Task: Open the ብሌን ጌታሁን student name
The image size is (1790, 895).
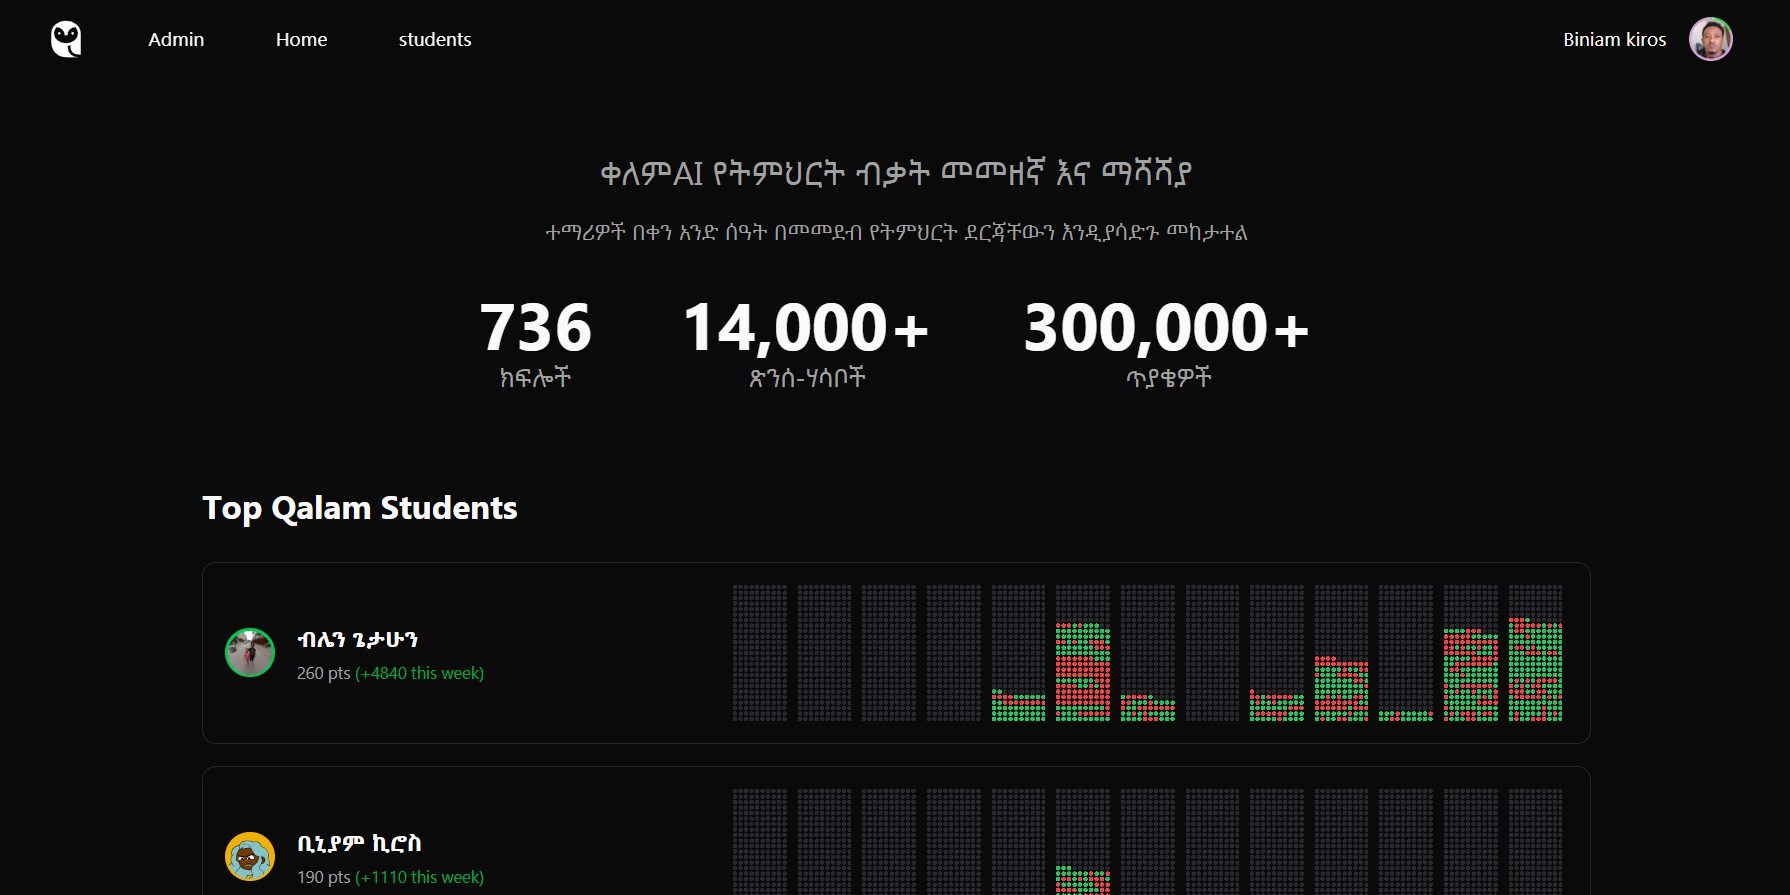Action: click(x=357, y=640)
